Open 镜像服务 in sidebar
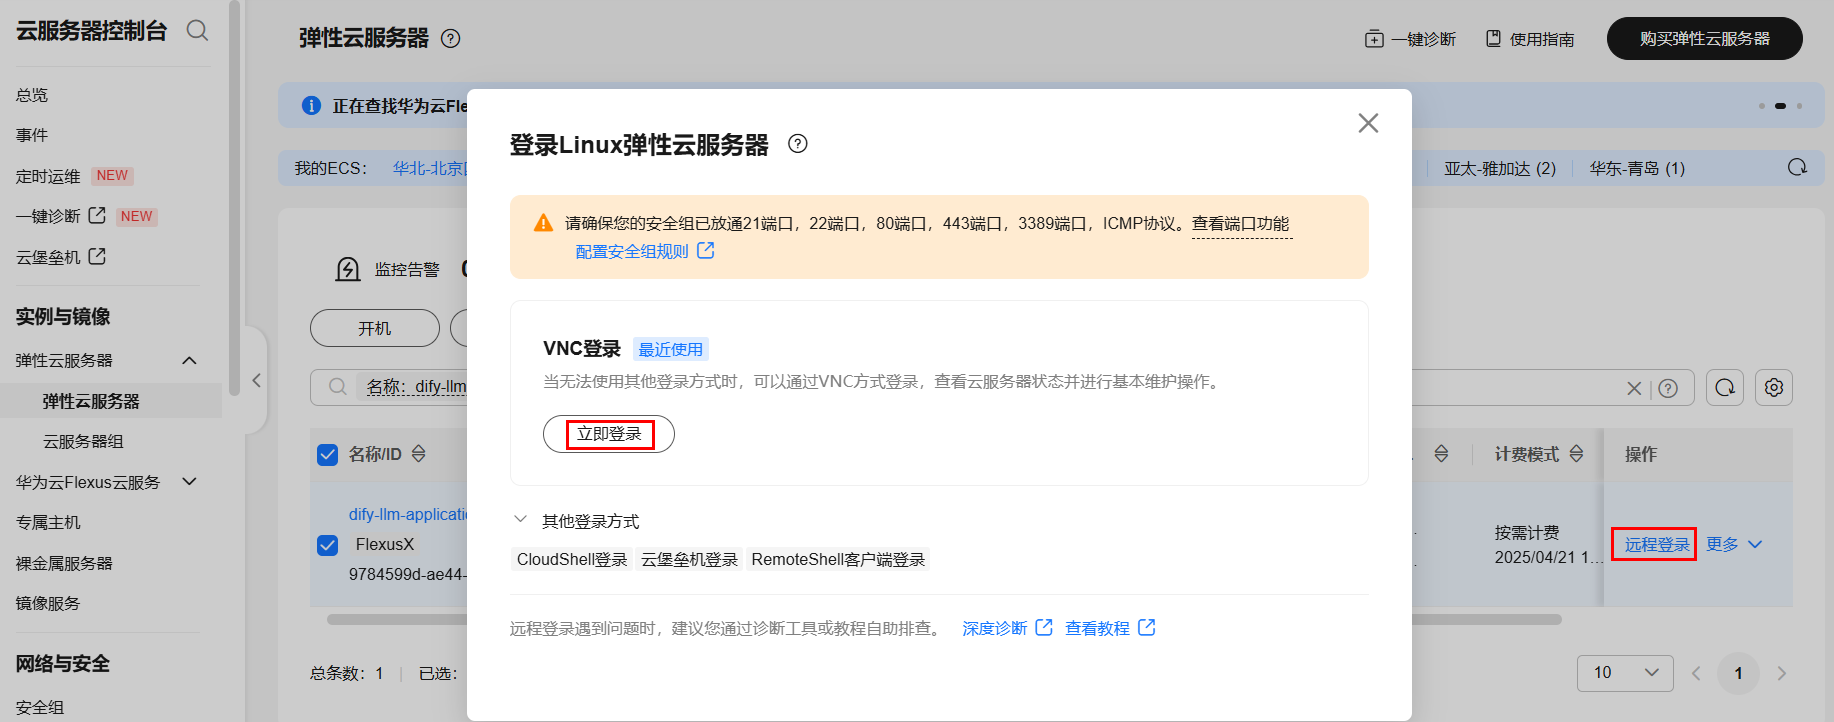This screenshot has width=1834, height=722. coord(48,603)
